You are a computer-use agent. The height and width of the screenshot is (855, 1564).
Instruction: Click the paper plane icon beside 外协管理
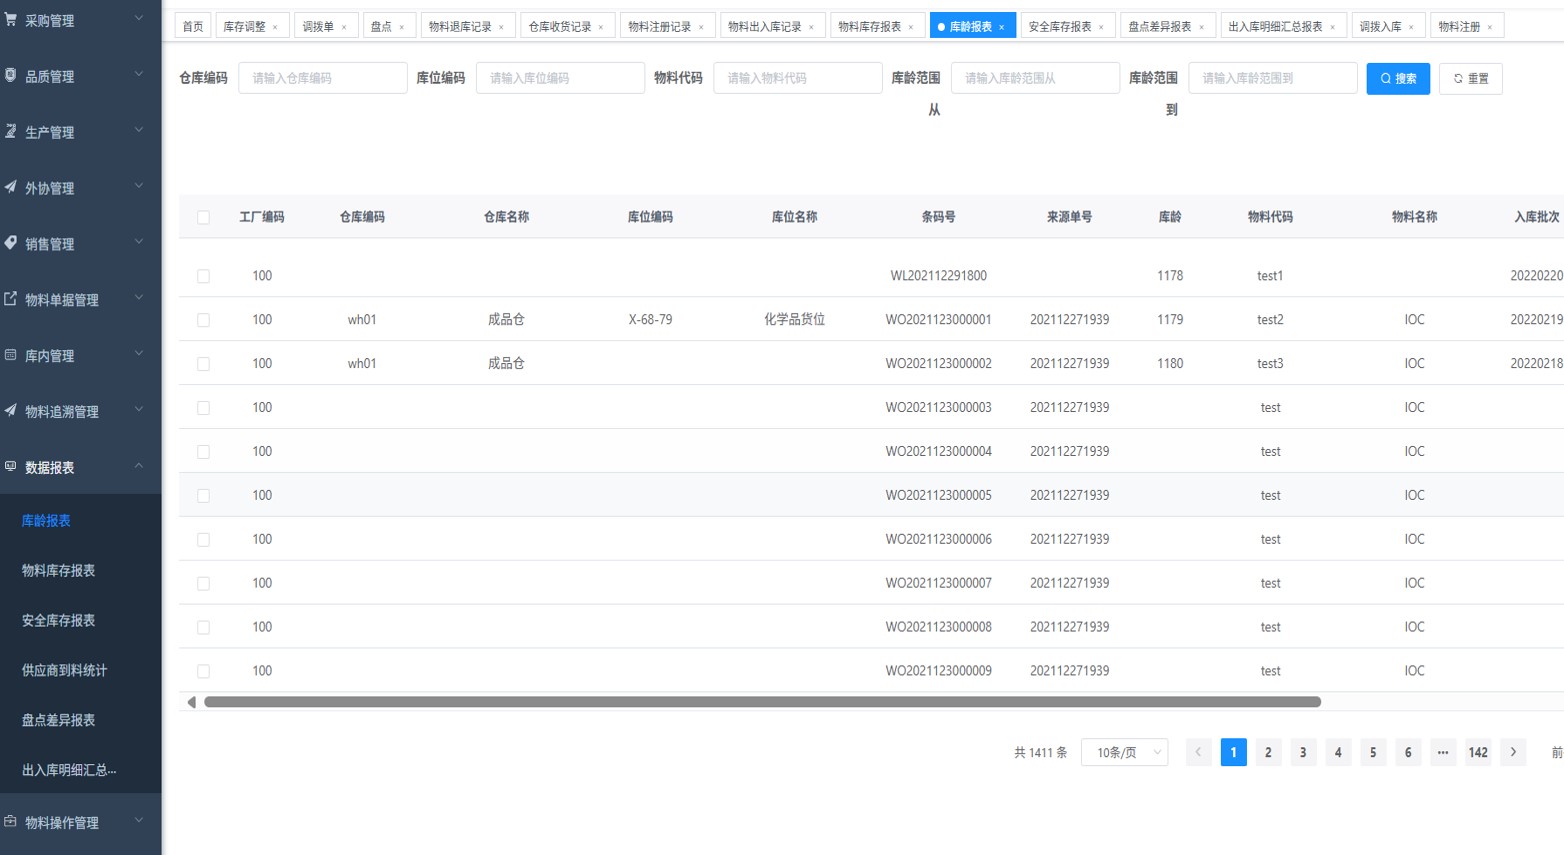click(11, 187)
